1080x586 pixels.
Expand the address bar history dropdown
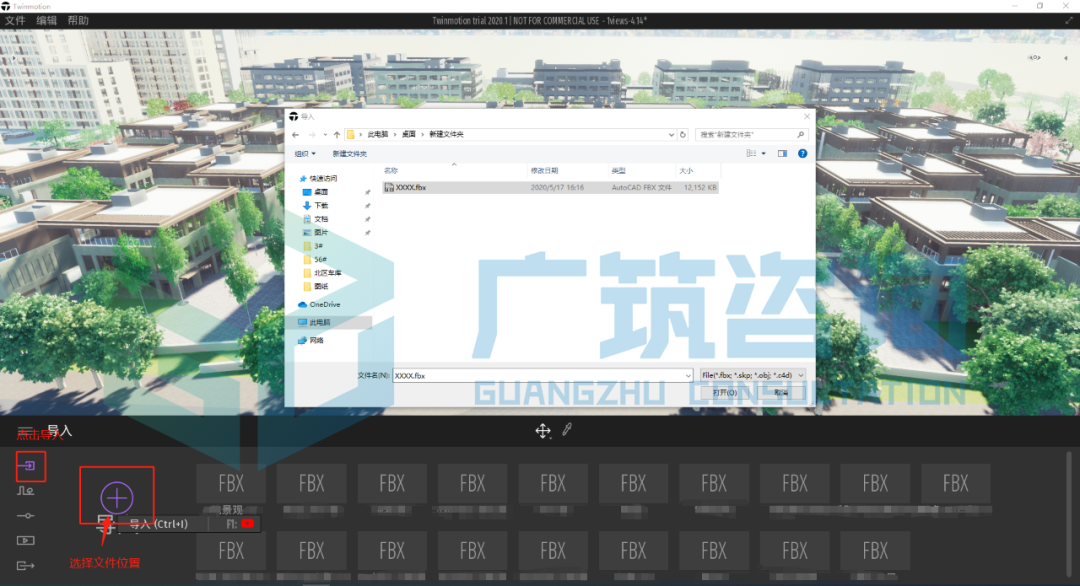[x=672, y=134]
